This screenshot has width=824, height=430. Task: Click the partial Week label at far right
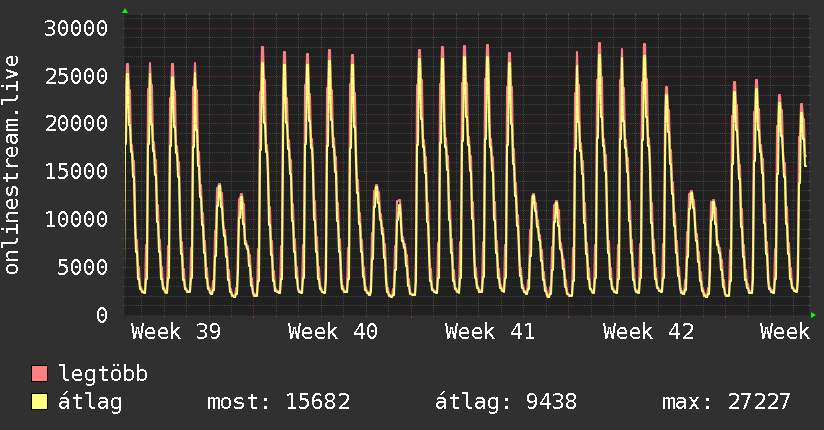tap(785, 332)
